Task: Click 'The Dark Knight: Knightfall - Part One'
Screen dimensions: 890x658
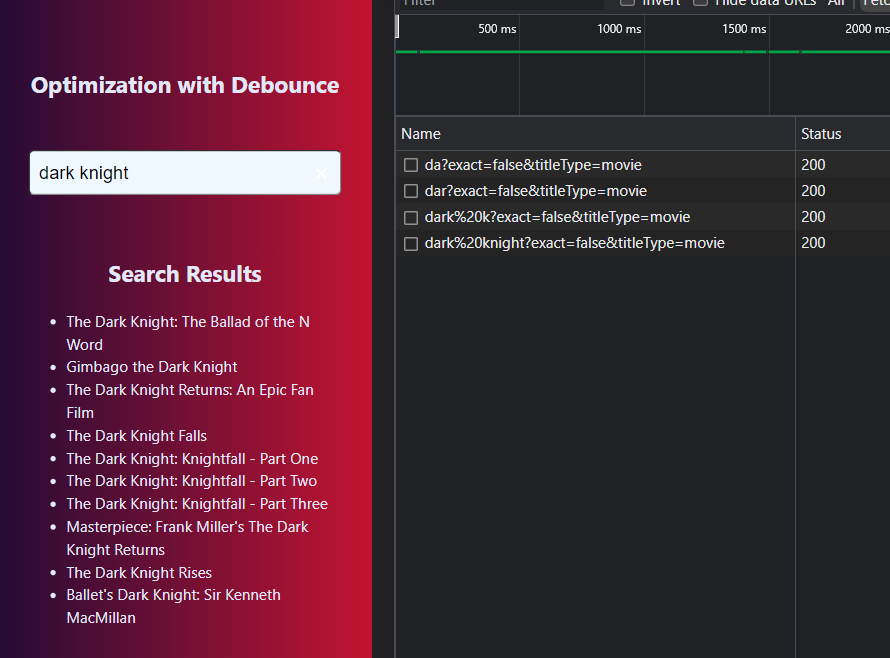Action: 192,459
